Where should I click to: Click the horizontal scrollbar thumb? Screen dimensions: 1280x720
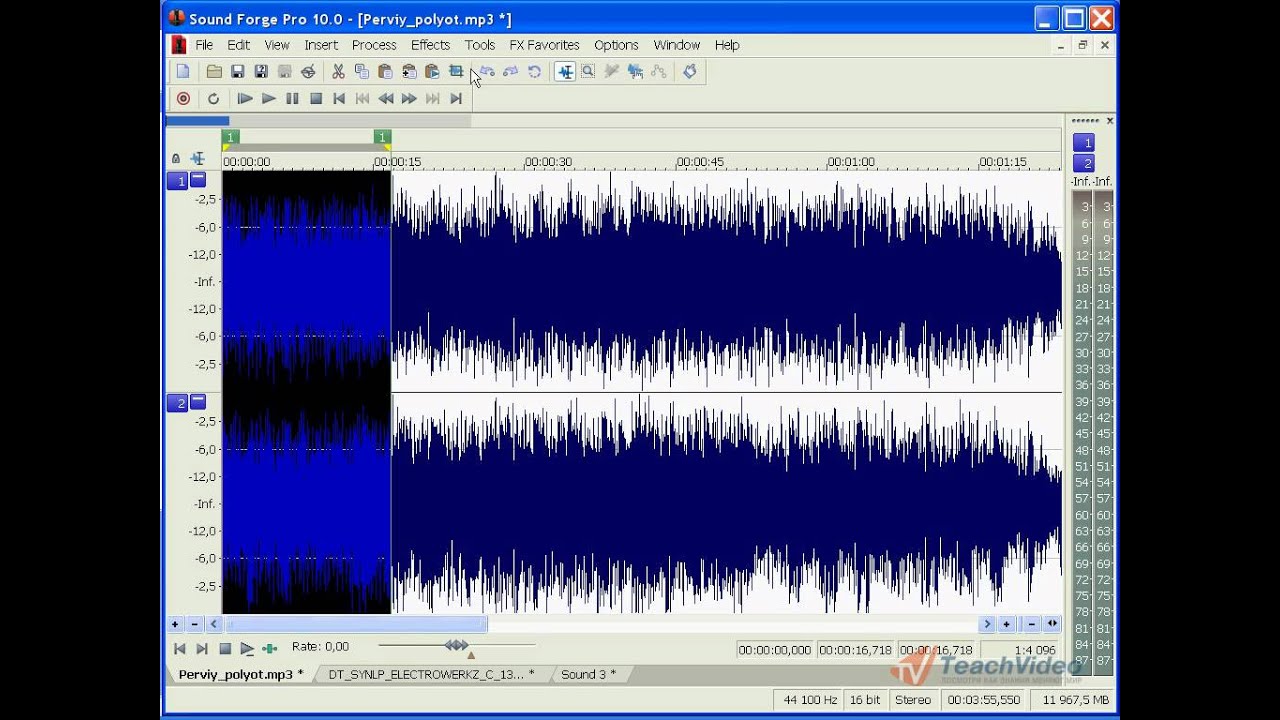point(356,624)
